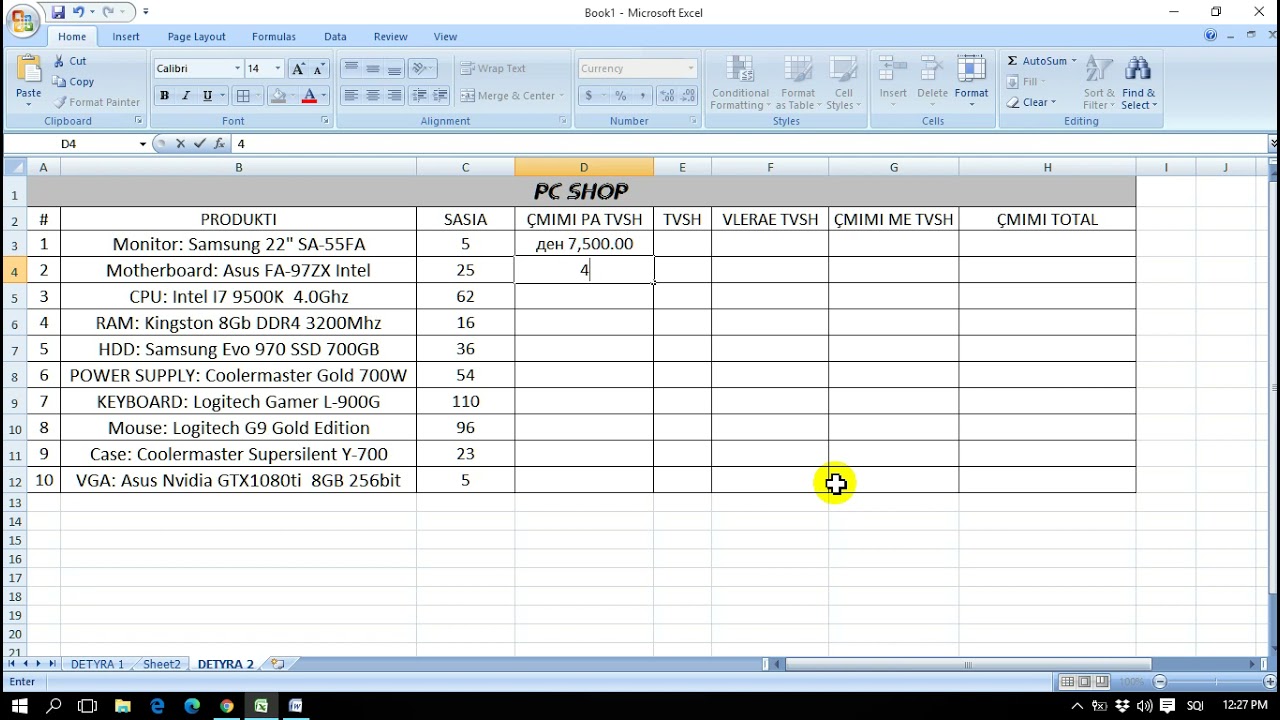Adjust the zoom slider
The height and width of the screenshot is (720, 1280).
coord(1217,682)
